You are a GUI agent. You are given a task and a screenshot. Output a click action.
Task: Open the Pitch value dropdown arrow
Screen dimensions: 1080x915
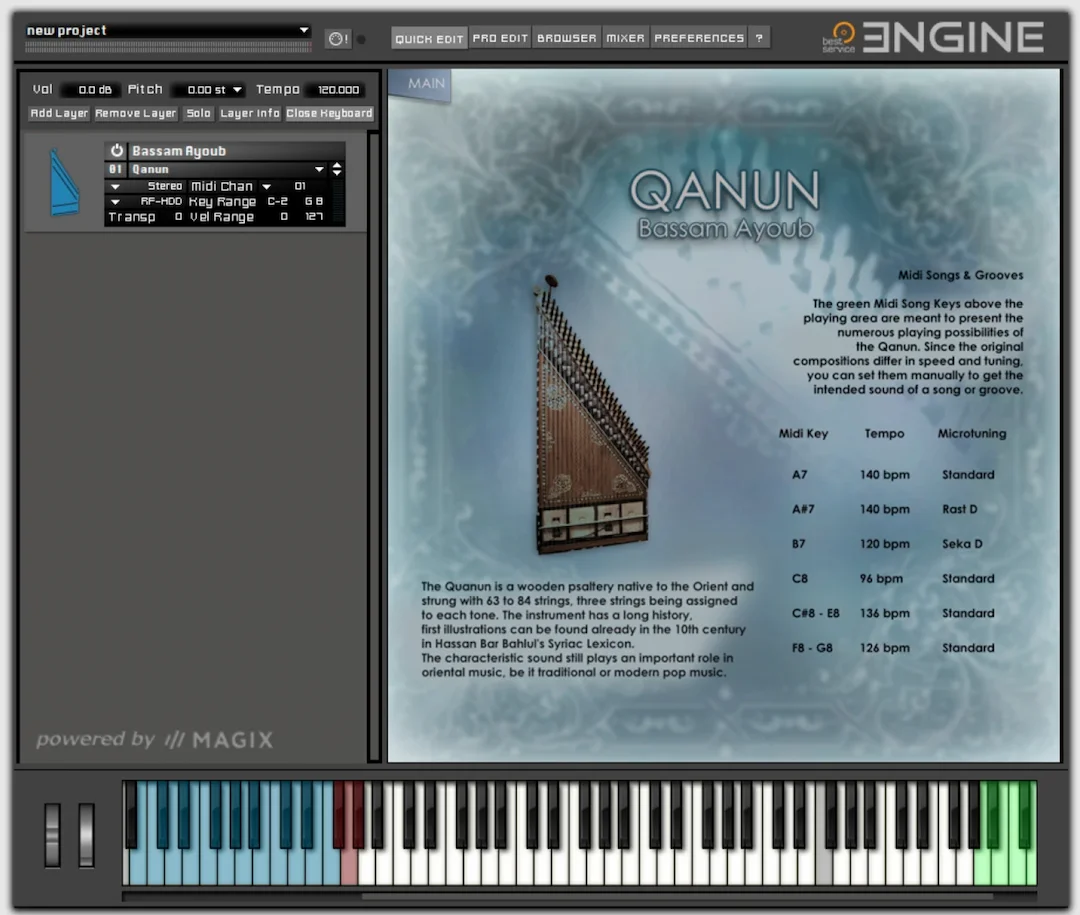click(237, 90)
